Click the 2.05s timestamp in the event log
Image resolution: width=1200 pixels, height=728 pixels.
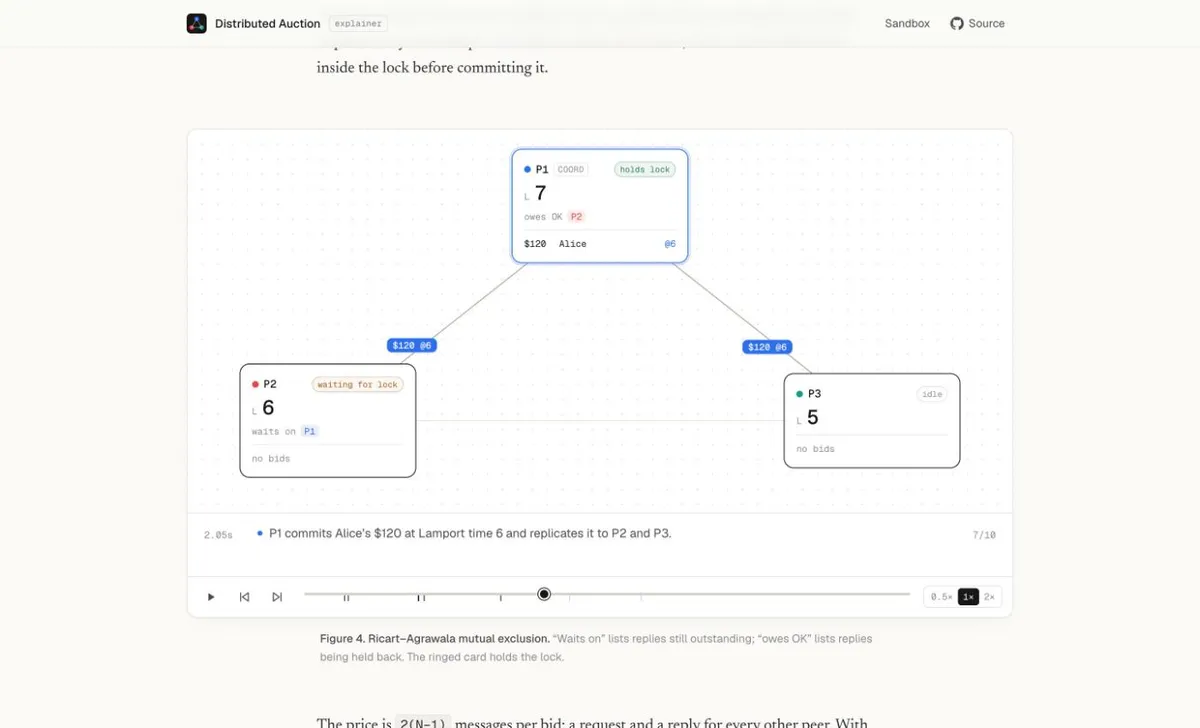coord(218,535)
